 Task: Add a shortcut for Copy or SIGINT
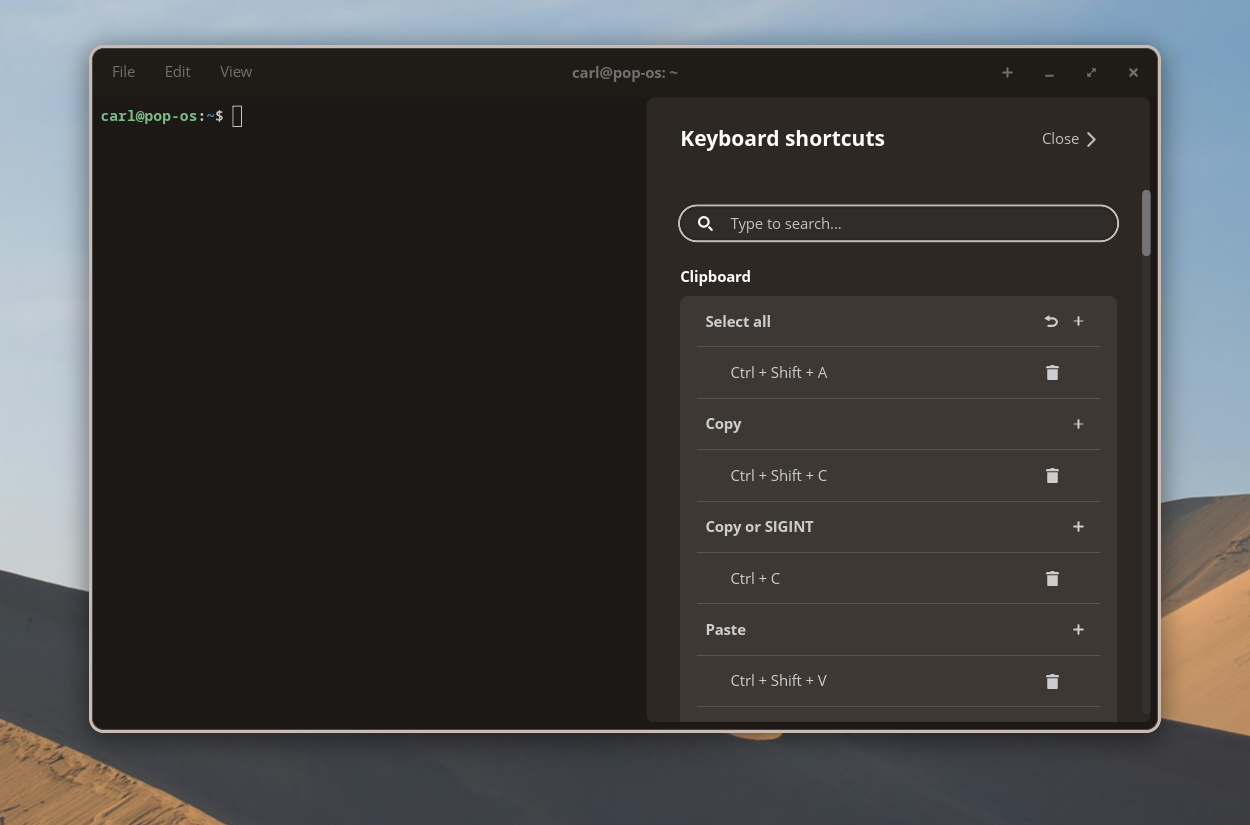(x=1078, y=527)
